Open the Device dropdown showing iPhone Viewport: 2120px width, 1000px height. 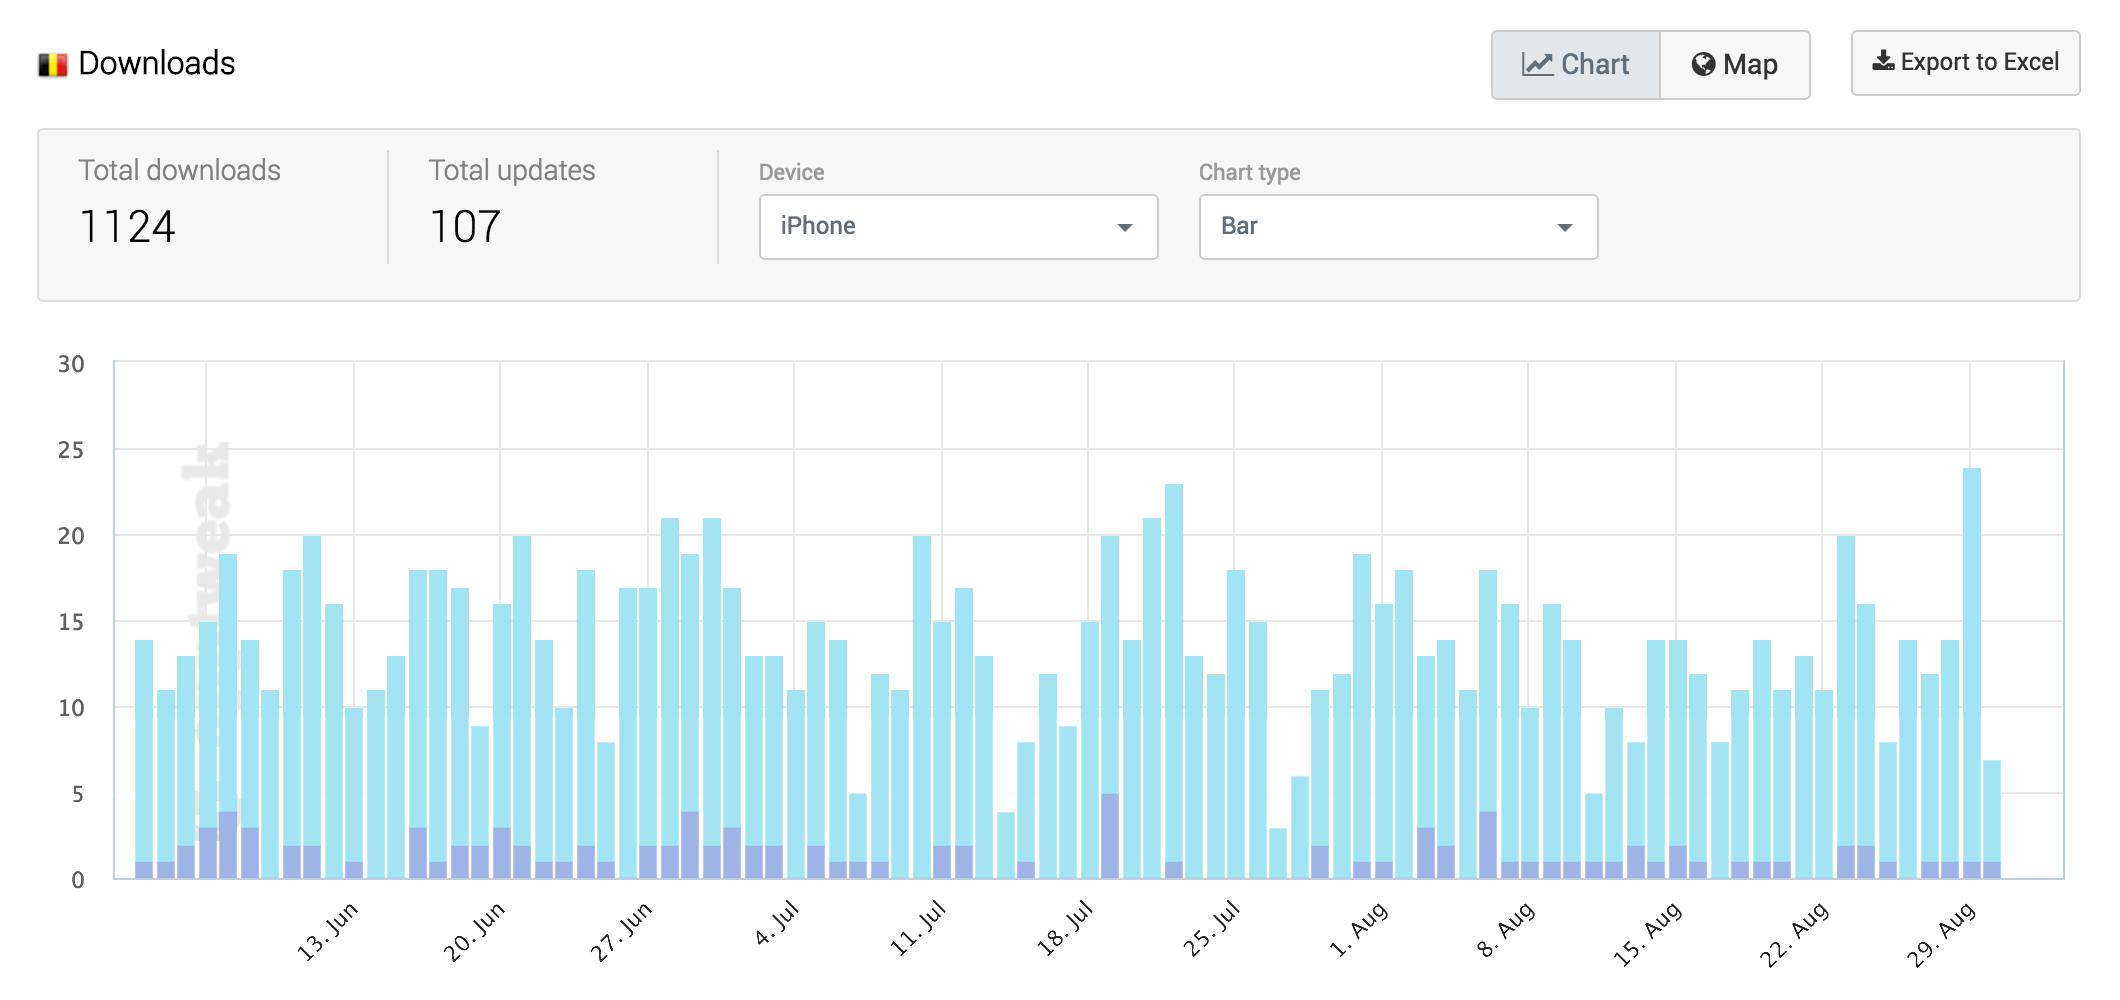tap(957, 227)
